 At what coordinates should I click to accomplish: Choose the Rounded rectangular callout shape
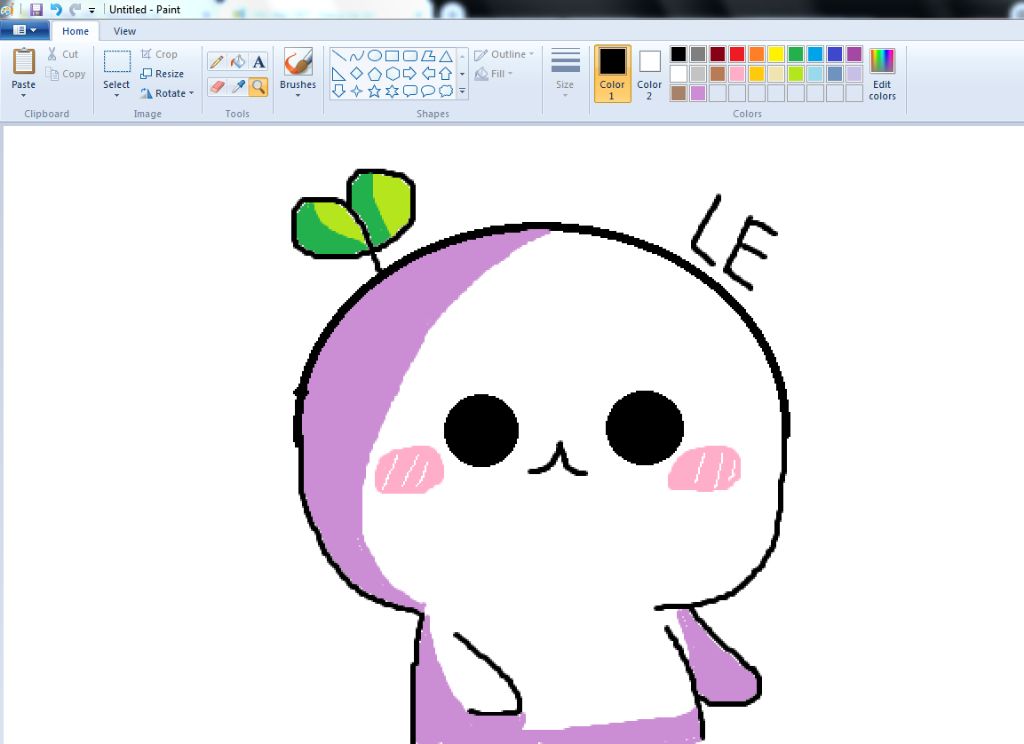tap(410, 91)
